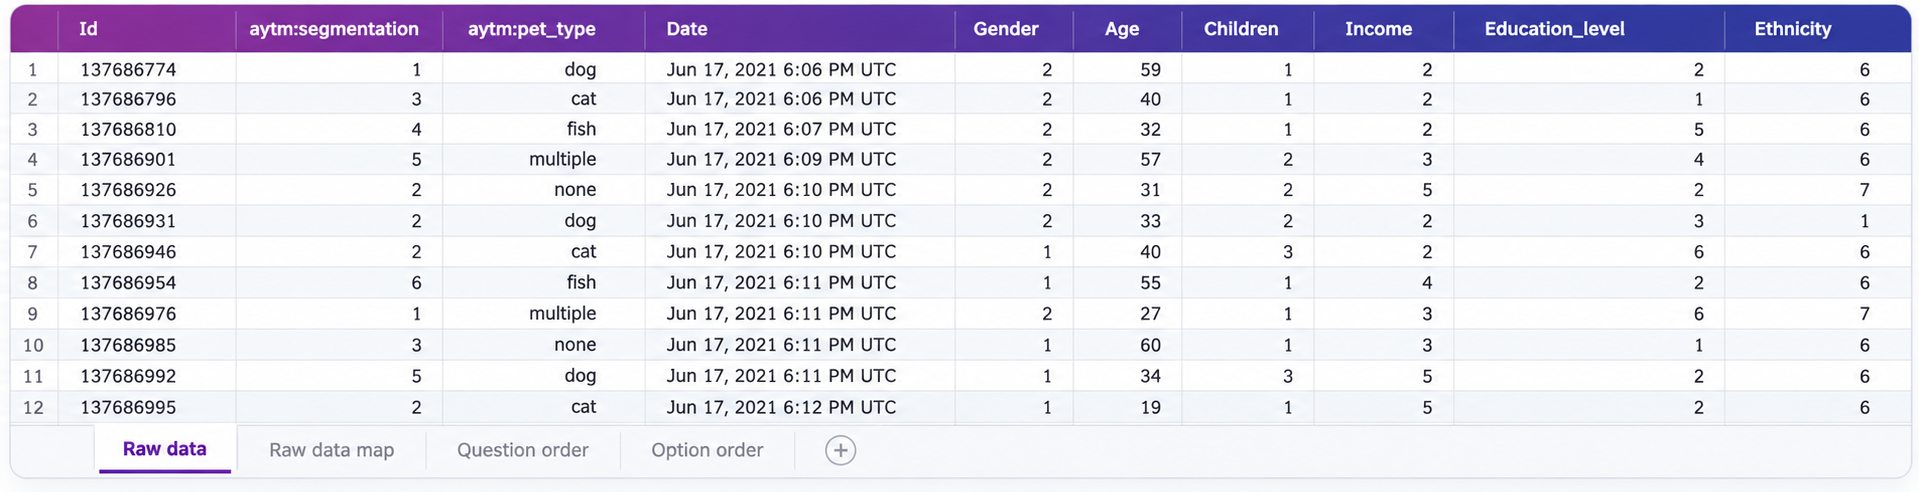Click pet type 'none' in row 5
Viewport: 1919px width, 492px height.
click(x=575, y=190)
